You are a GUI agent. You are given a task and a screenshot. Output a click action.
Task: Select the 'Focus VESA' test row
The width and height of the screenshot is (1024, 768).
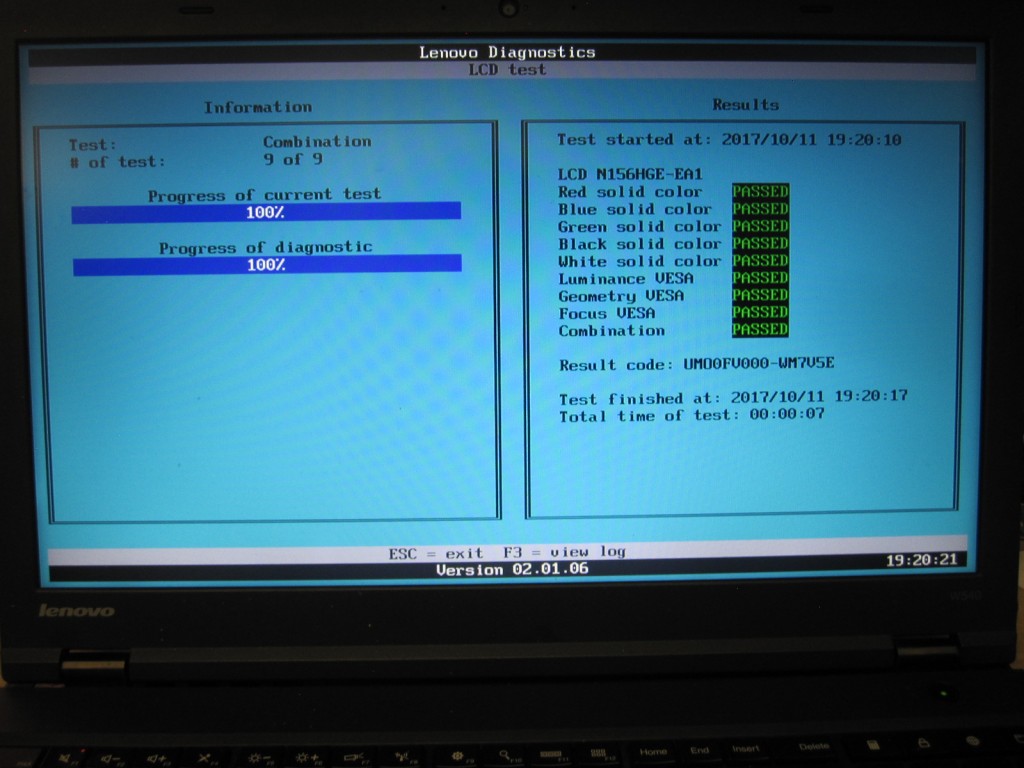(x=673, y=313)
